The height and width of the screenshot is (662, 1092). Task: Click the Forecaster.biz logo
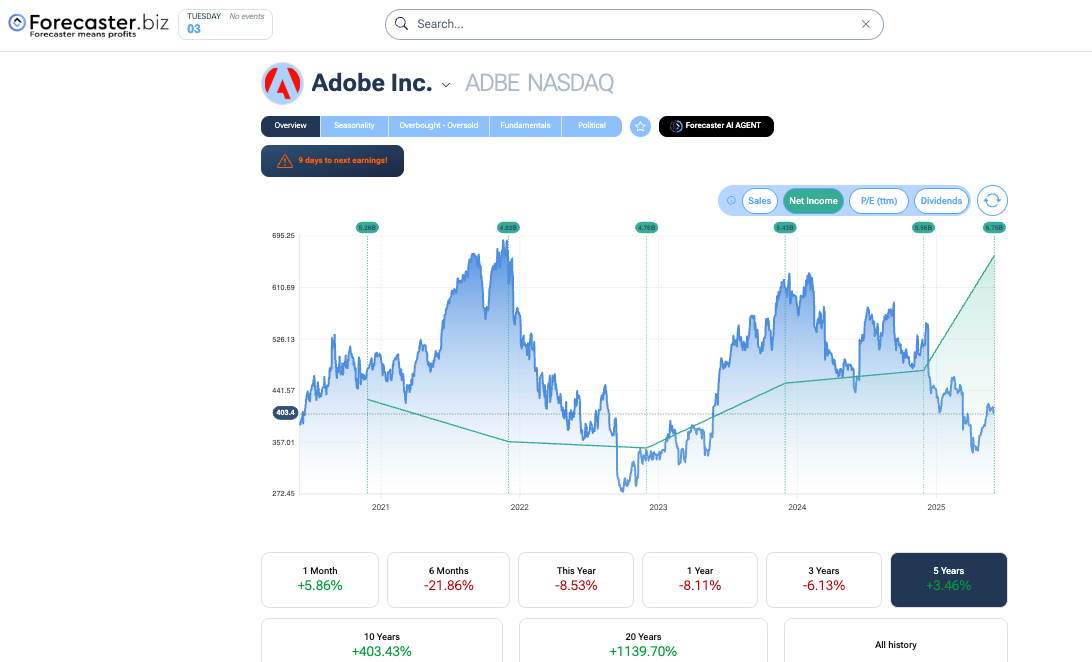[x=87, y=24]
